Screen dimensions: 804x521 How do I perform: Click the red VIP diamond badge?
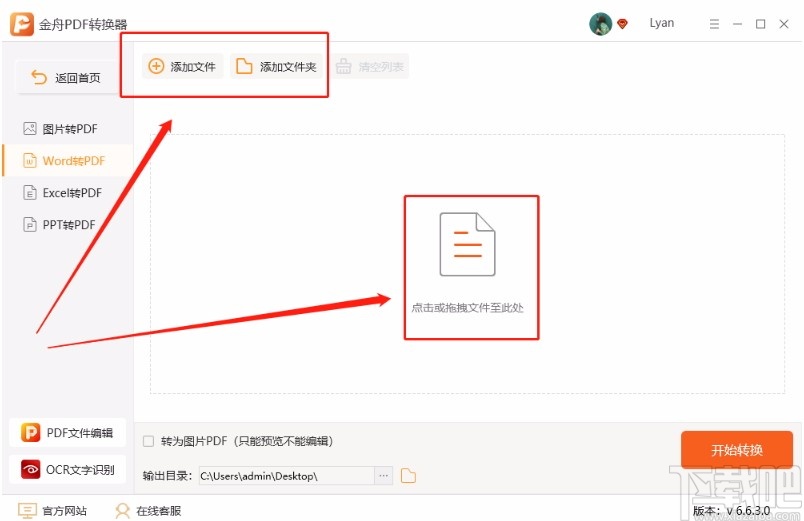(x=622, y=24)
